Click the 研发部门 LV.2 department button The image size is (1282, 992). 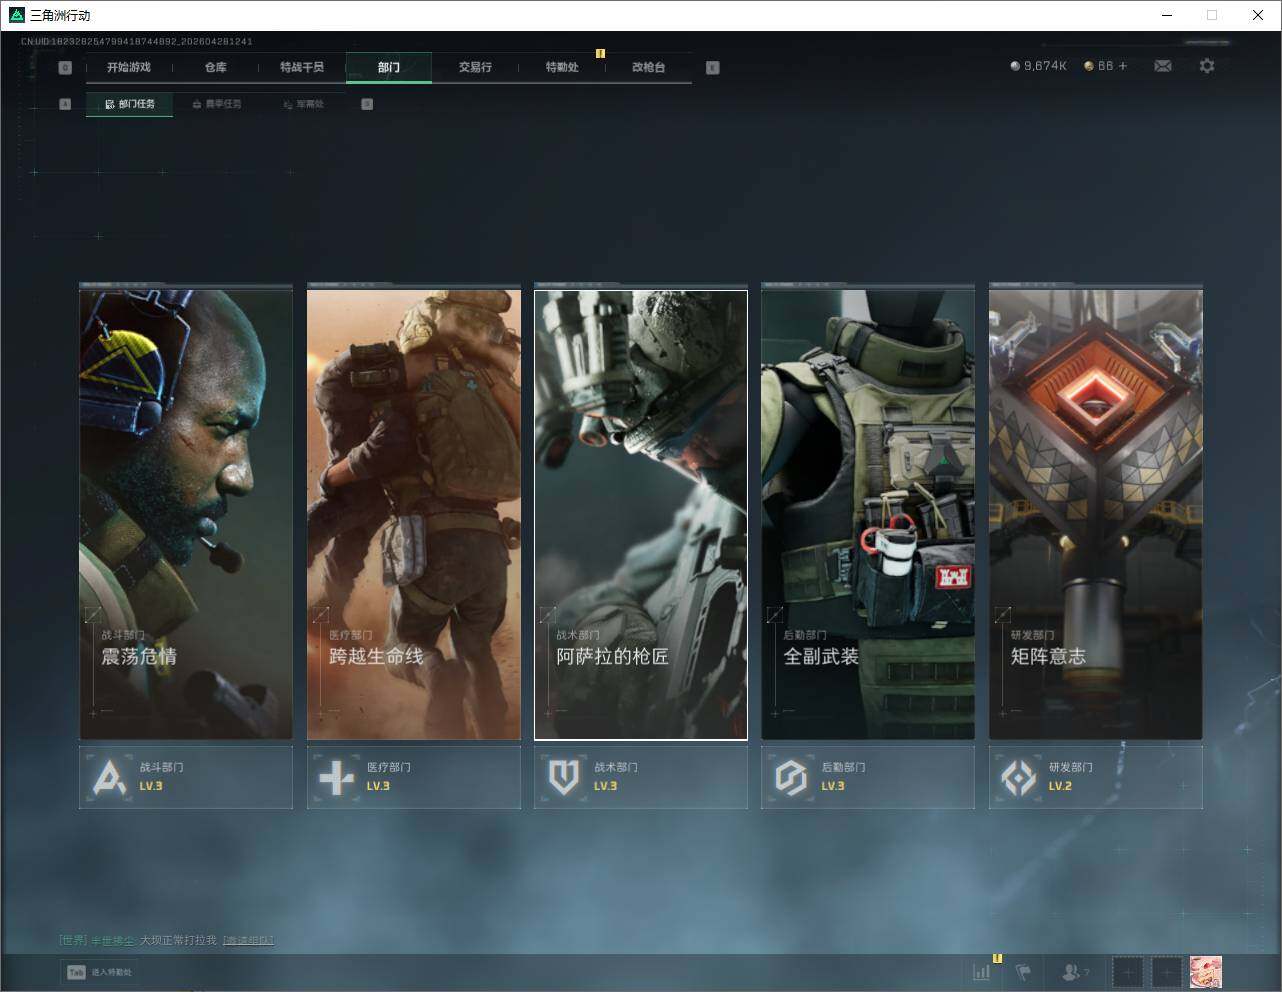pyautogui.click(x=1096, y=777)
